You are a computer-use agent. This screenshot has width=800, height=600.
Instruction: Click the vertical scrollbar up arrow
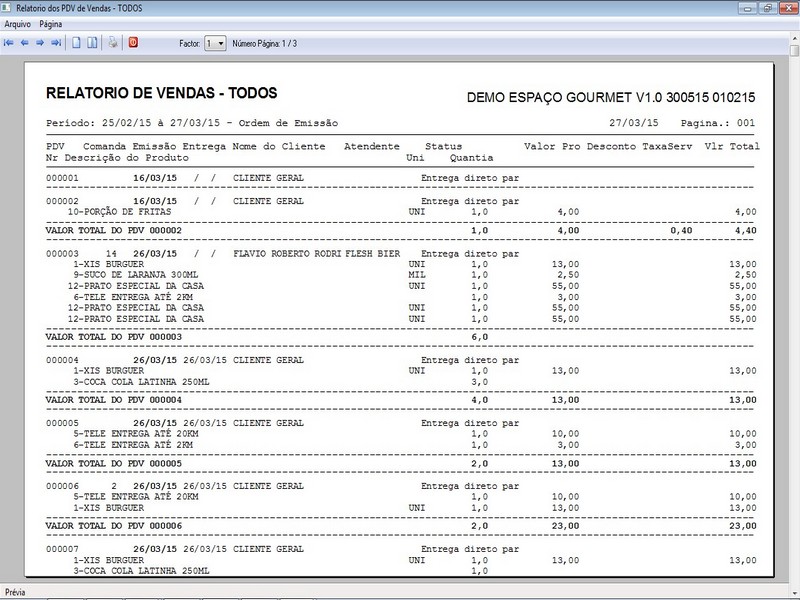point(794,38)
